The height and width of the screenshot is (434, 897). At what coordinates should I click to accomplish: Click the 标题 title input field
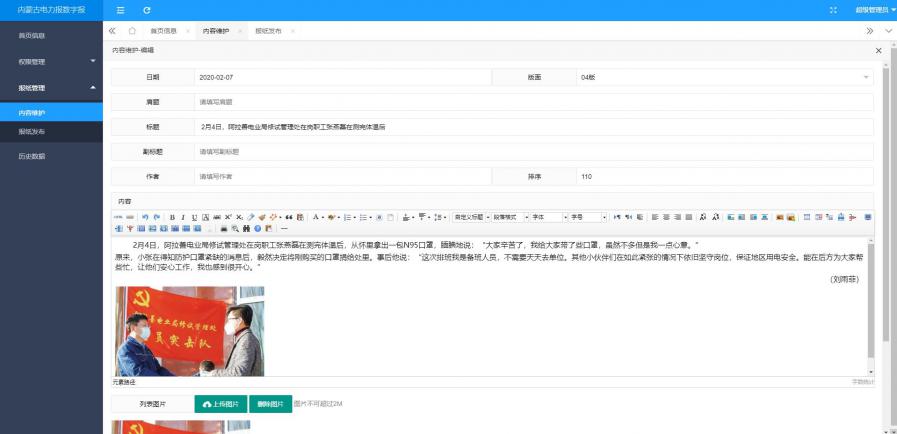pos(534,127)
